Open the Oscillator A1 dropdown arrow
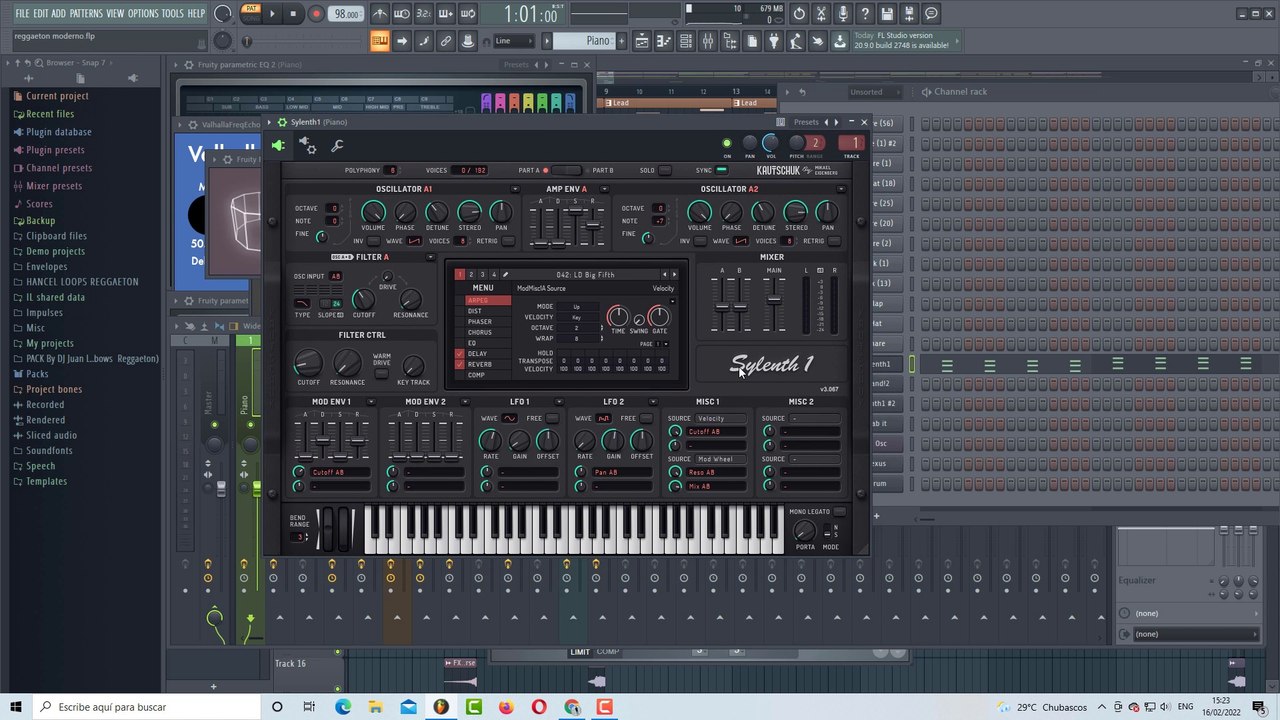This screenshot has width=1280, height=720. coord(515,189)
